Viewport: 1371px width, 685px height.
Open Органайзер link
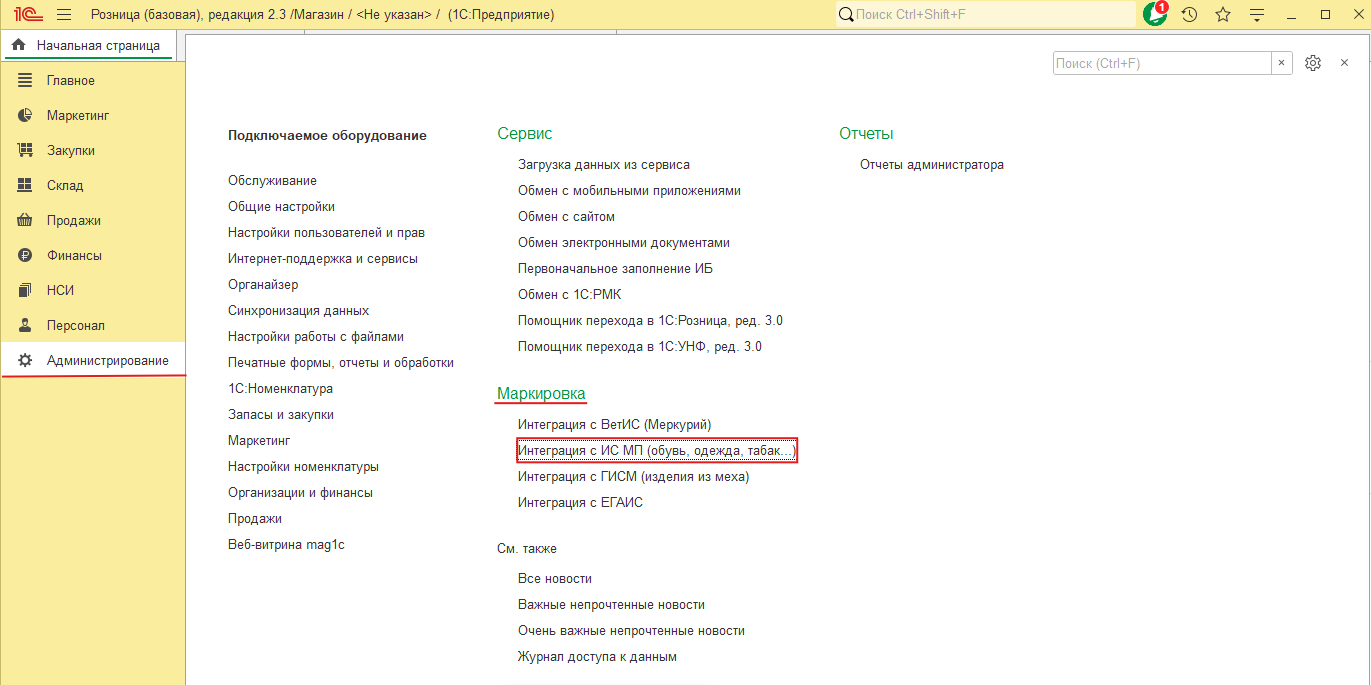click(x=263, y=285)
